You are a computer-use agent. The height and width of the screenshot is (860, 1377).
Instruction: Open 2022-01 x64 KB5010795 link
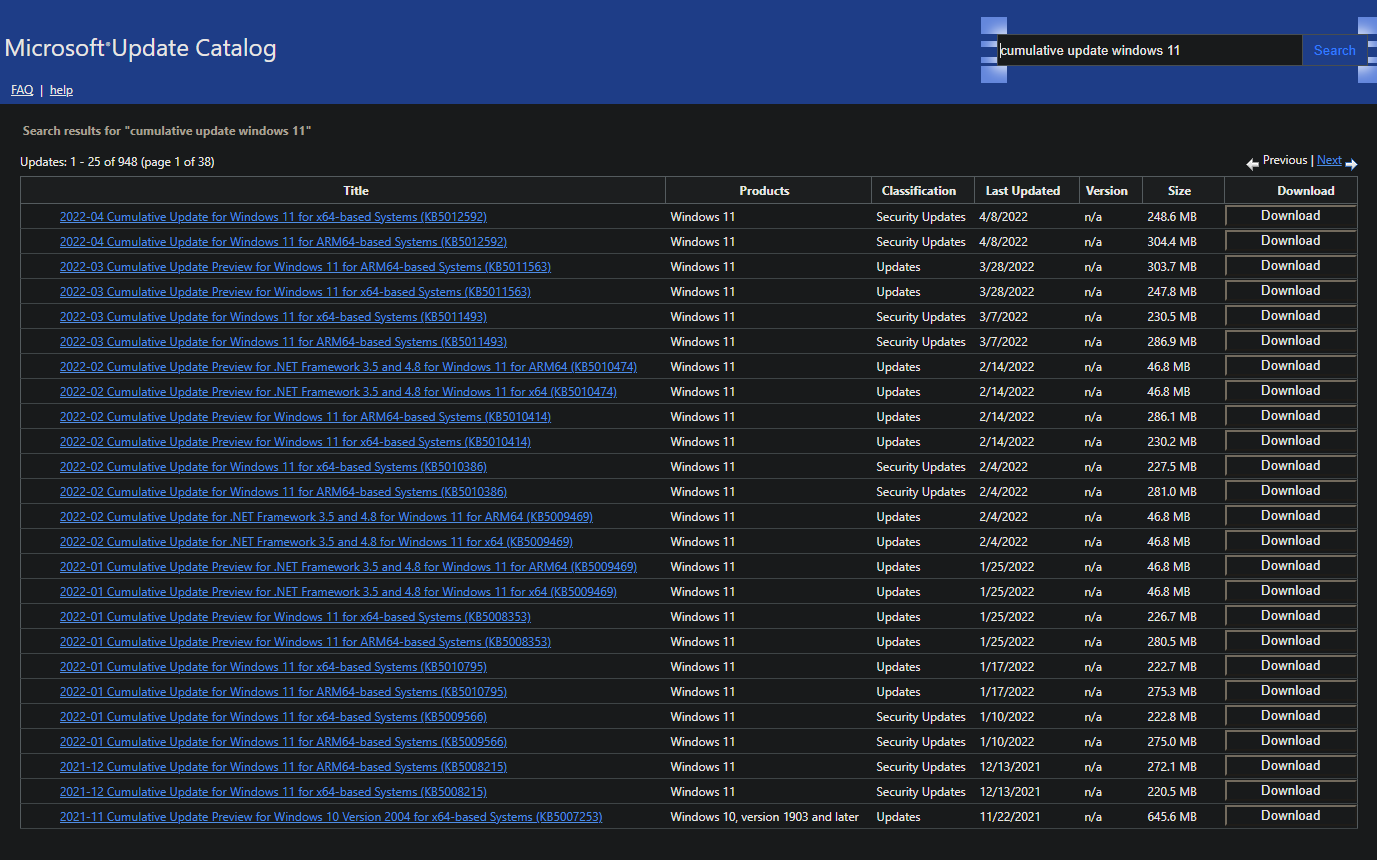coord(273,667)
